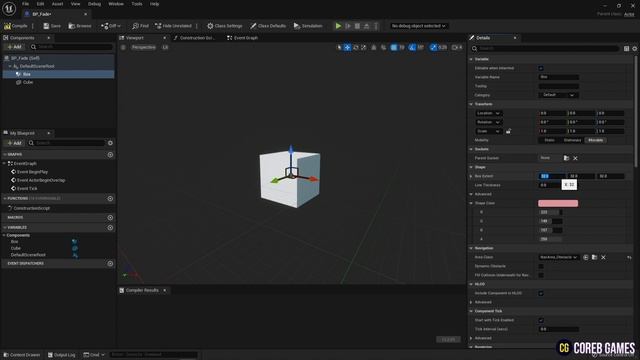Open Content Drawer in status bar

point(22,355)
